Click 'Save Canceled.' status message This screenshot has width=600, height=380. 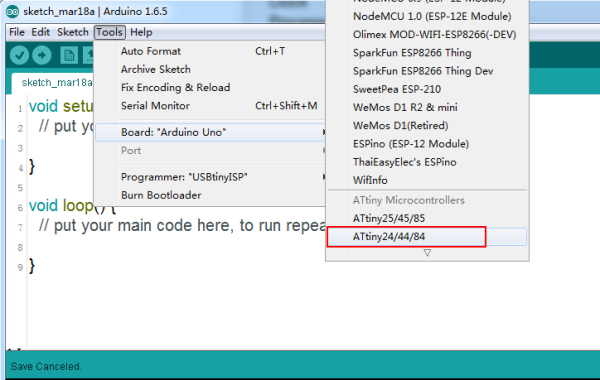tap(46, 367)
